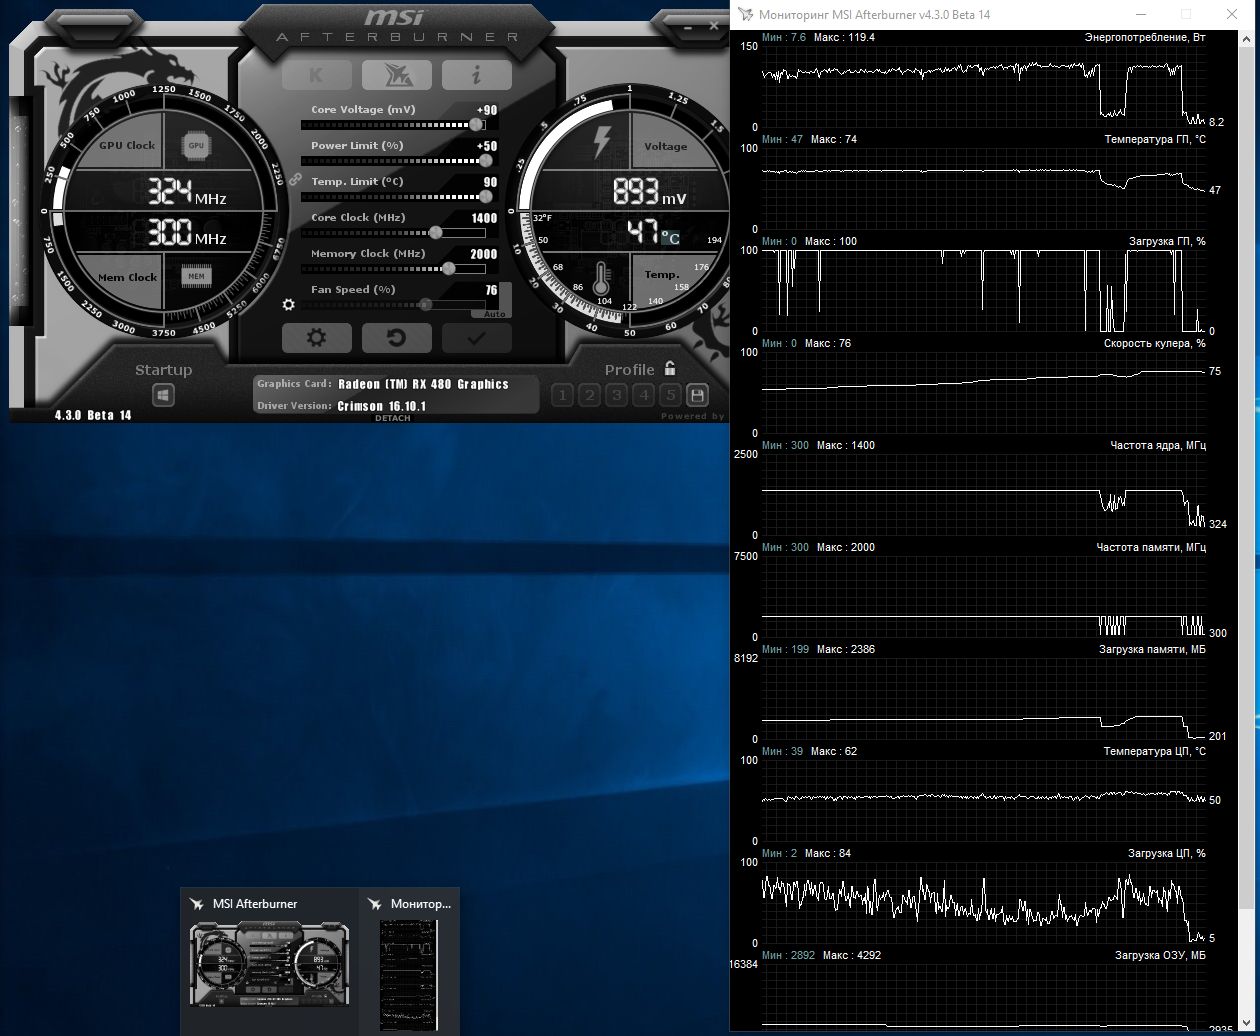Screen dimensions: 1260x1036
Task: Adjust the Core Voltage (mV) slider
Action: 393,125
